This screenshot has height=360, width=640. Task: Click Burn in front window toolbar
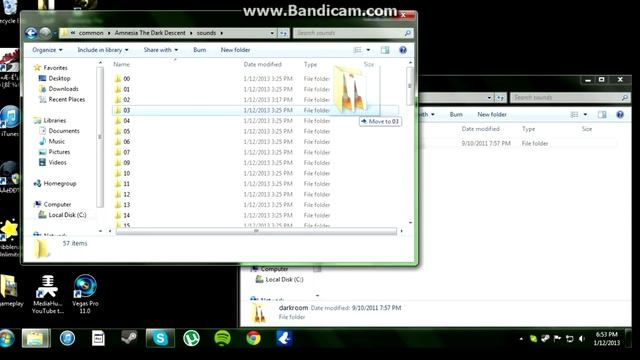coord(200,50)
